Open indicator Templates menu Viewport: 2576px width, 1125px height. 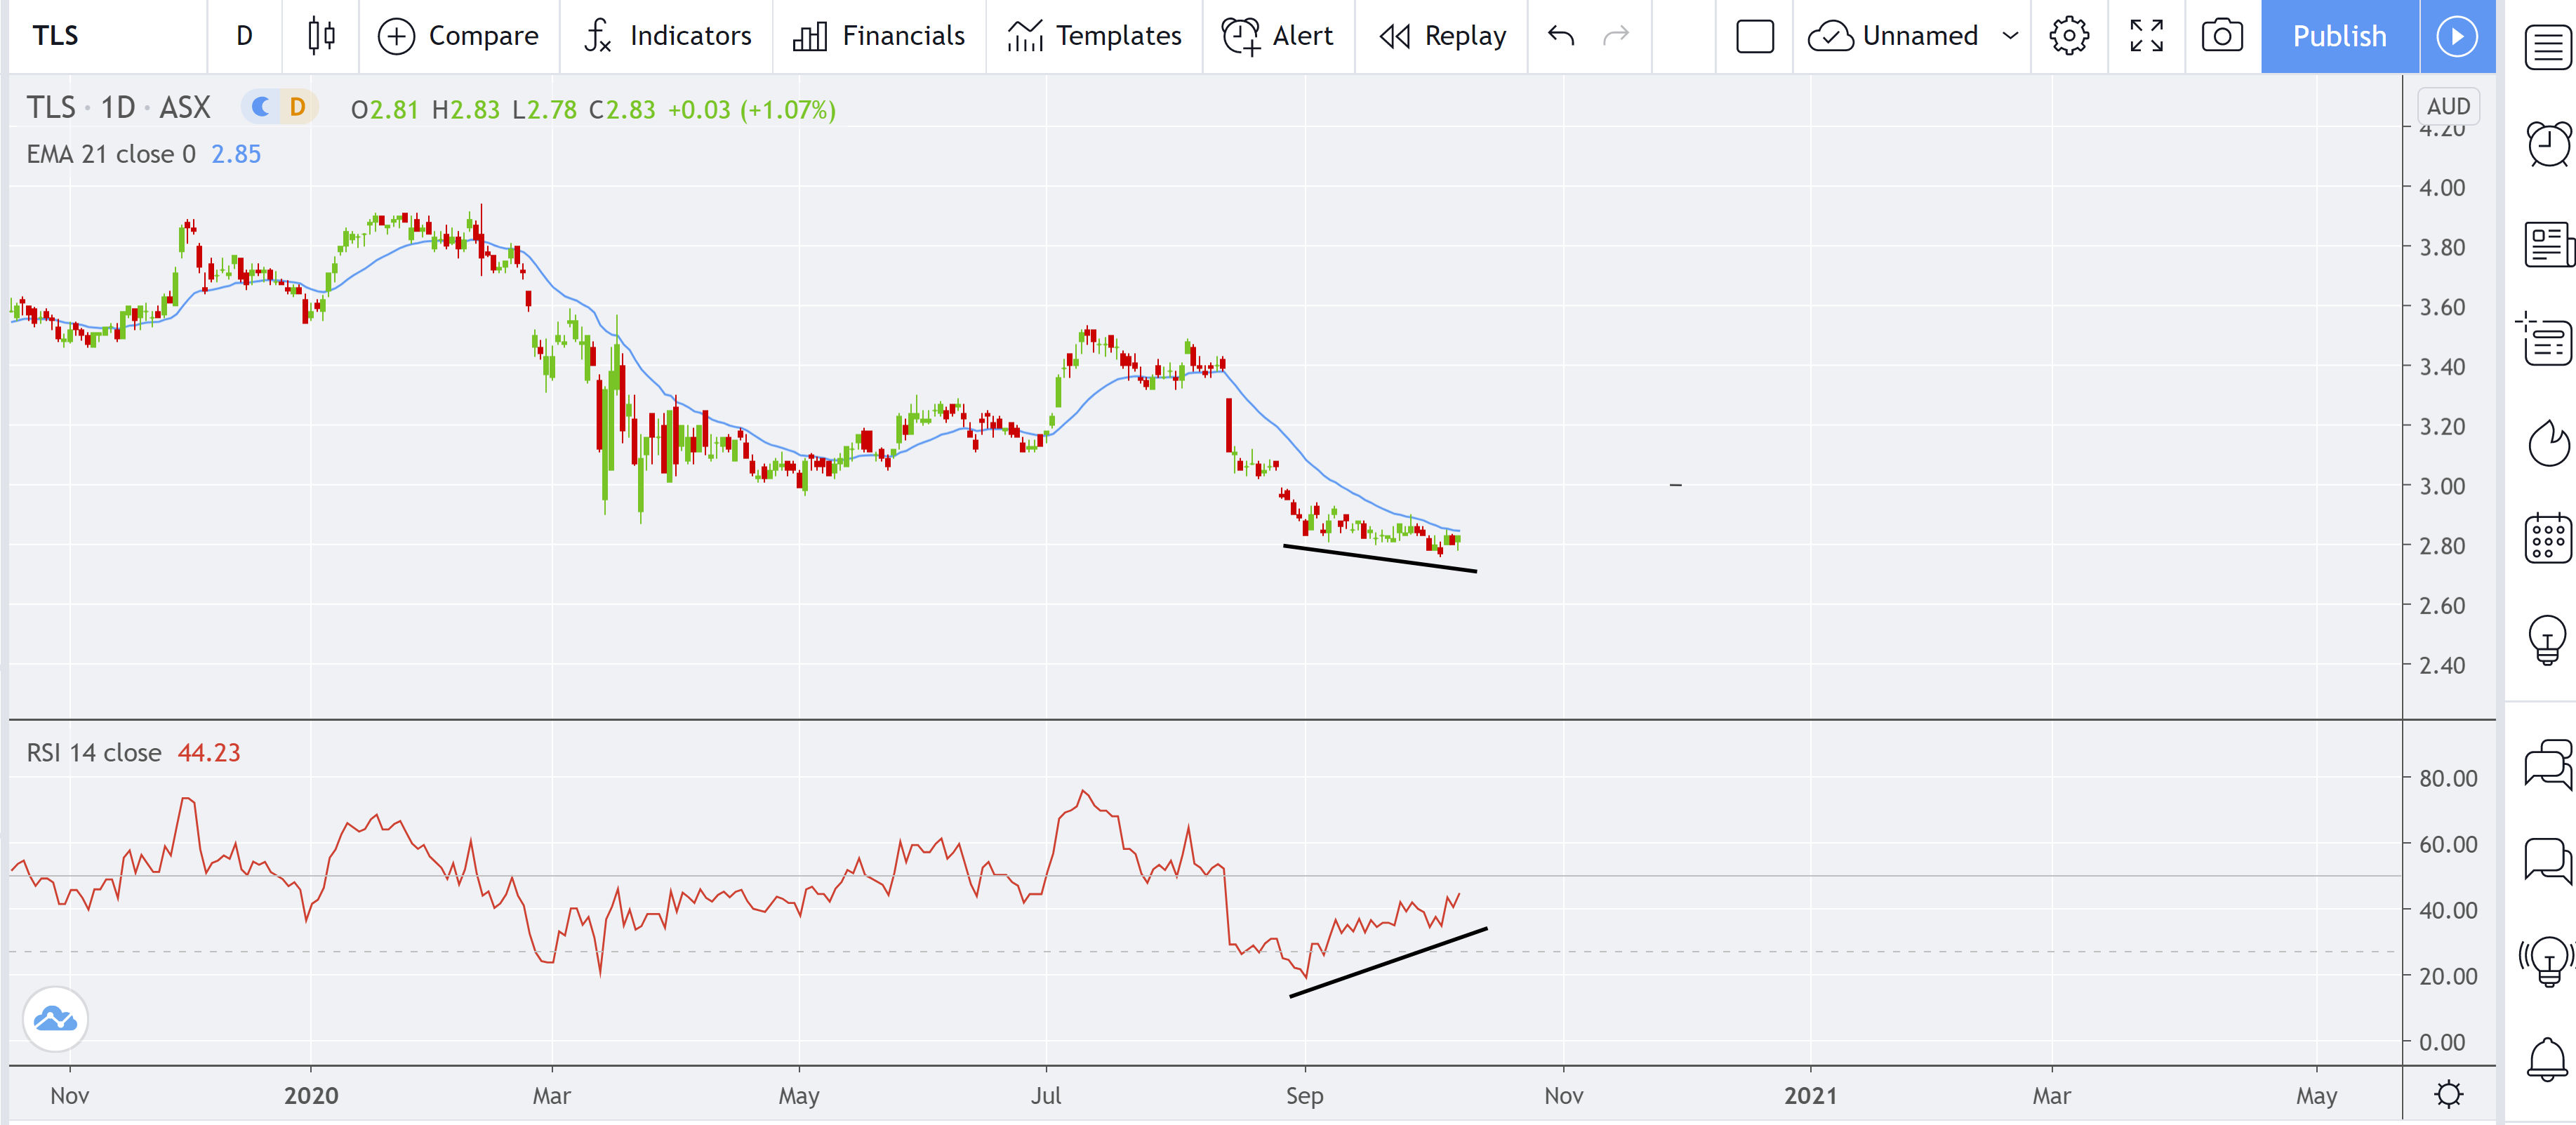pyautogui.click(x=1094, y=36)
